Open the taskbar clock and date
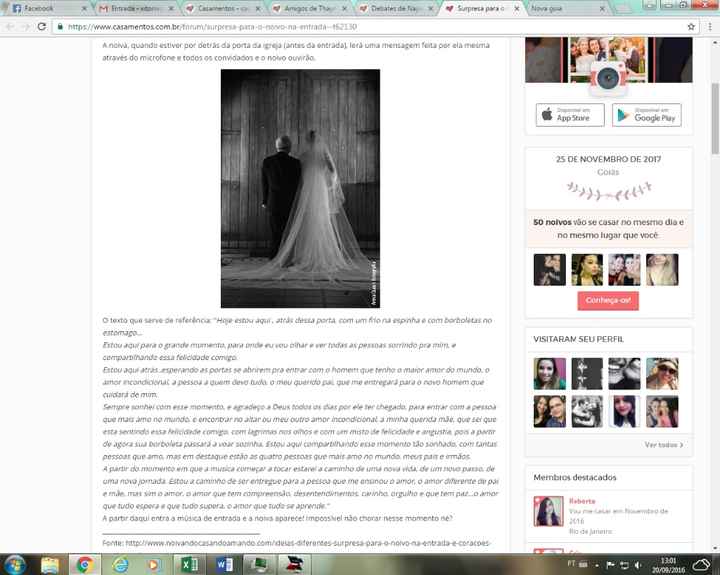This screenshot has width=720, height=575. coord(669,565)
